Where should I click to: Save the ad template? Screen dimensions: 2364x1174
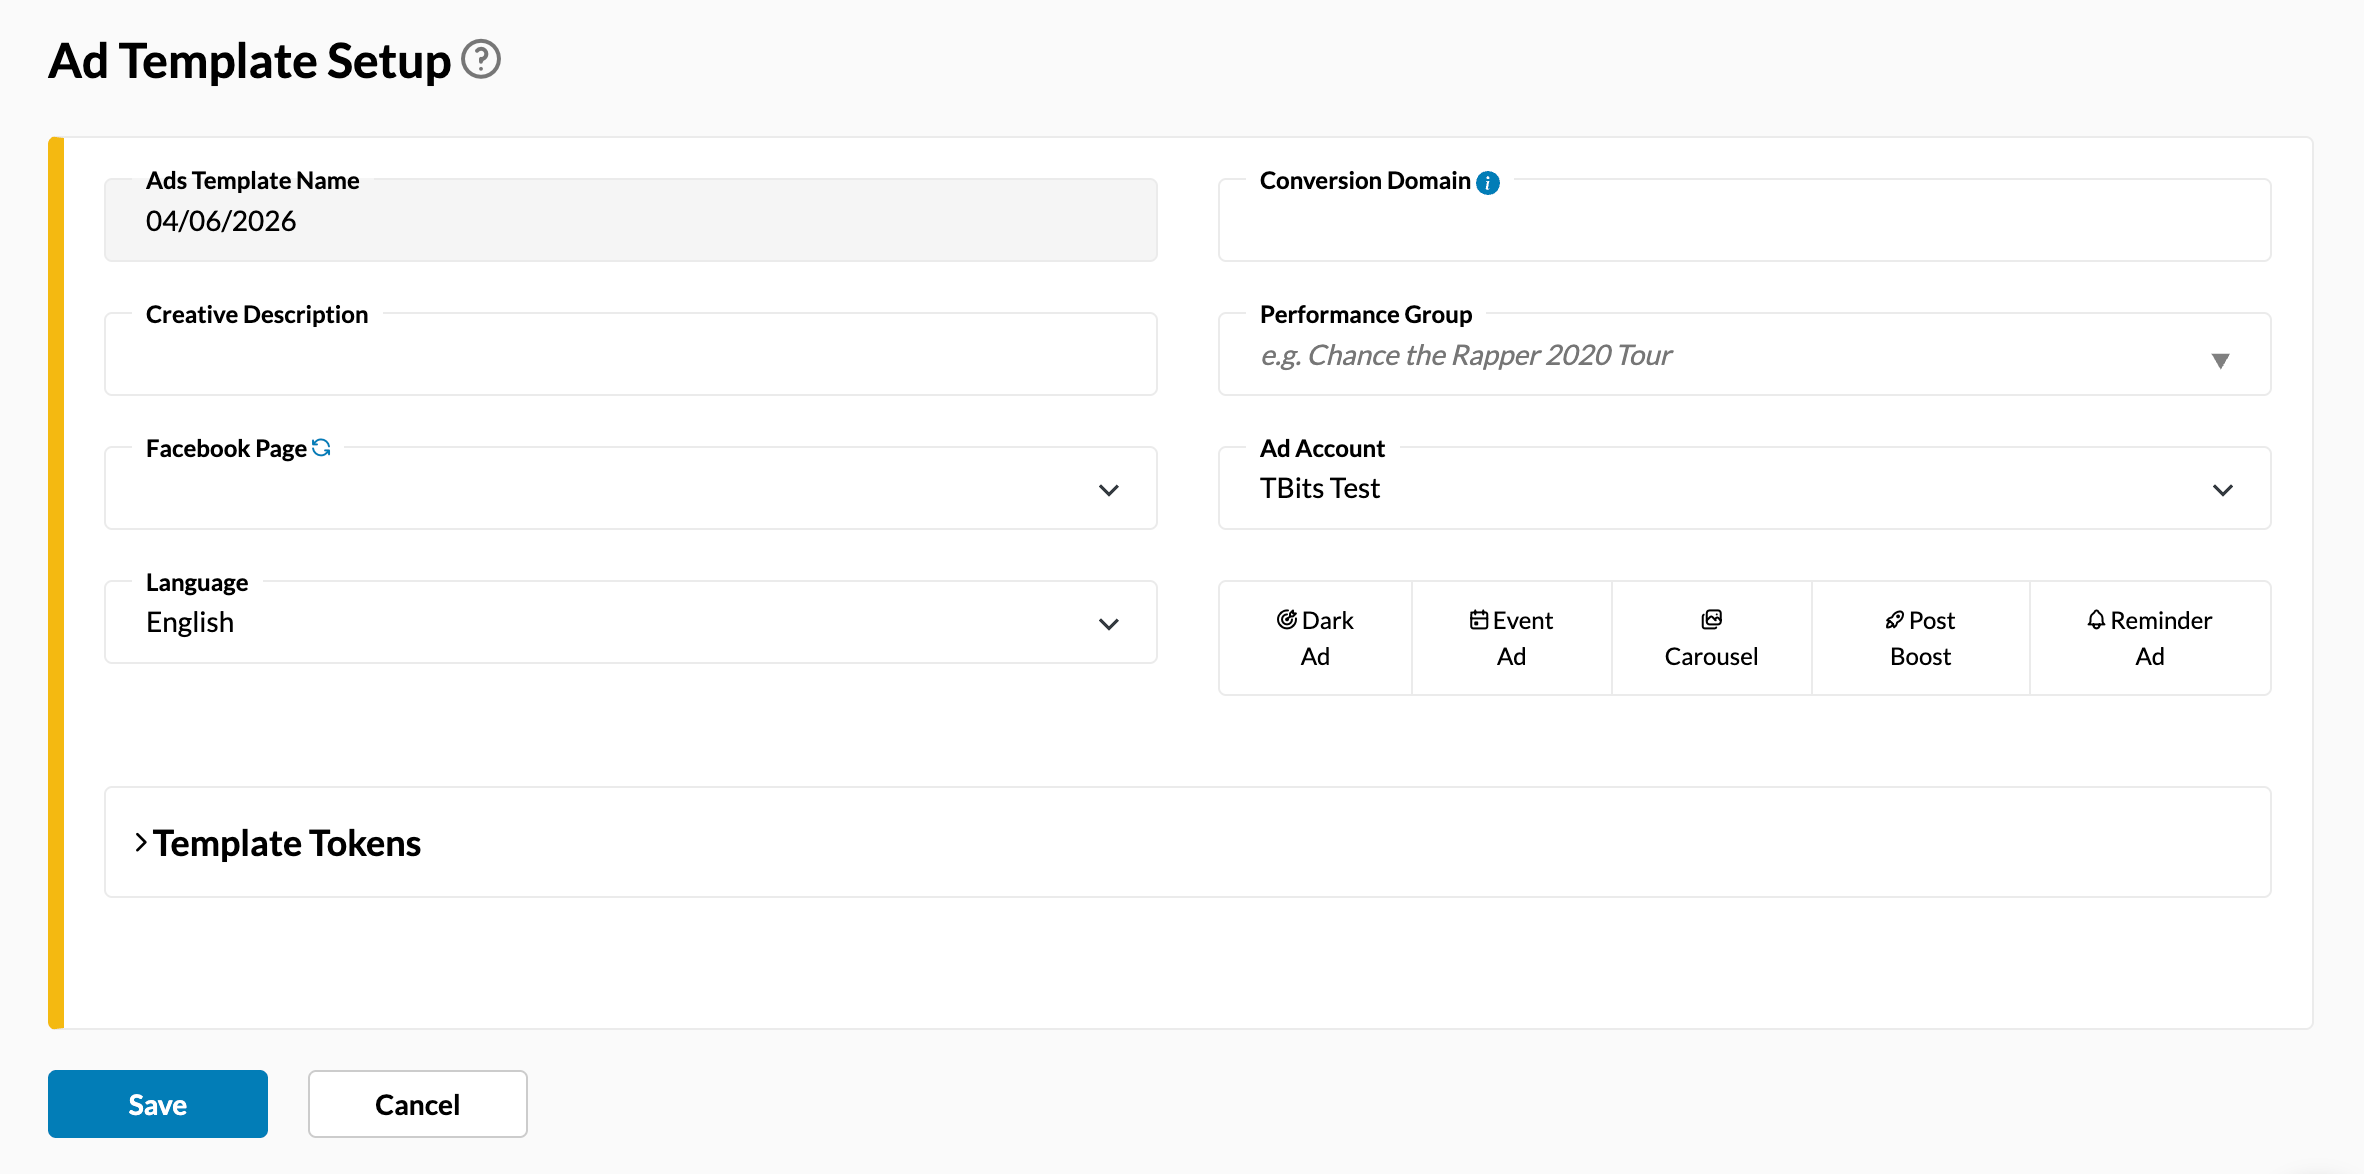158,1104
